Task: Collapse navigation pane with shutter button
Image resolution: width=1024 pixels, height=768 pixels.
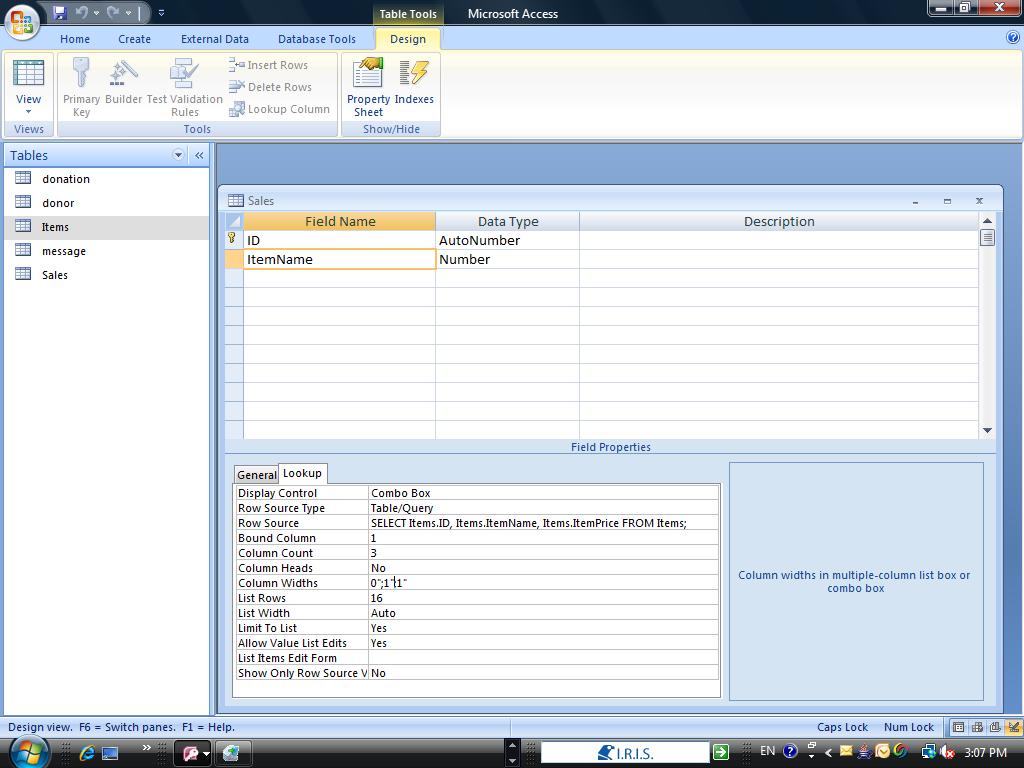Action: click(199, 155)
